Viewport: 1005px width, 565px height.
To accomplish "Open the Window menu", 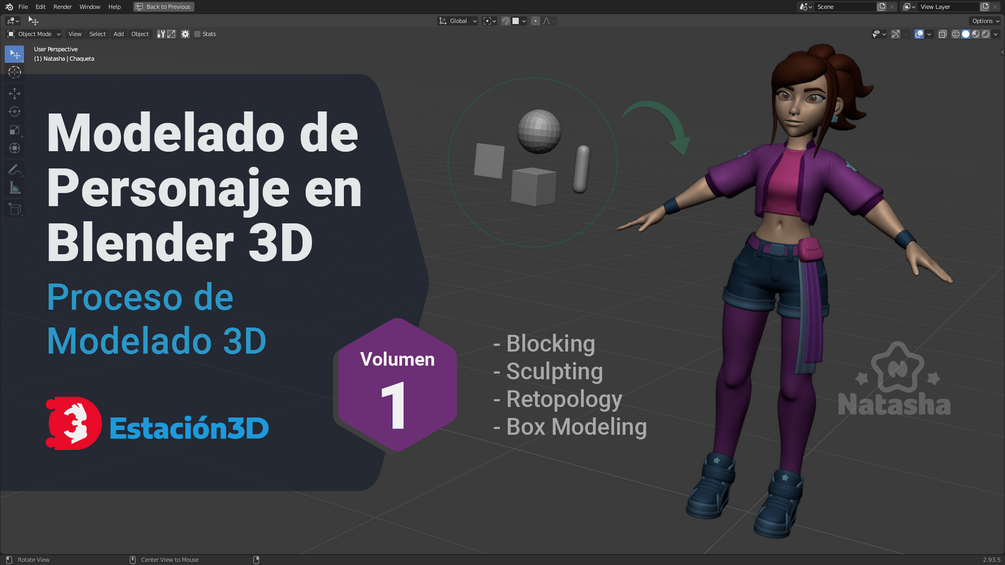I will [90, 6].
